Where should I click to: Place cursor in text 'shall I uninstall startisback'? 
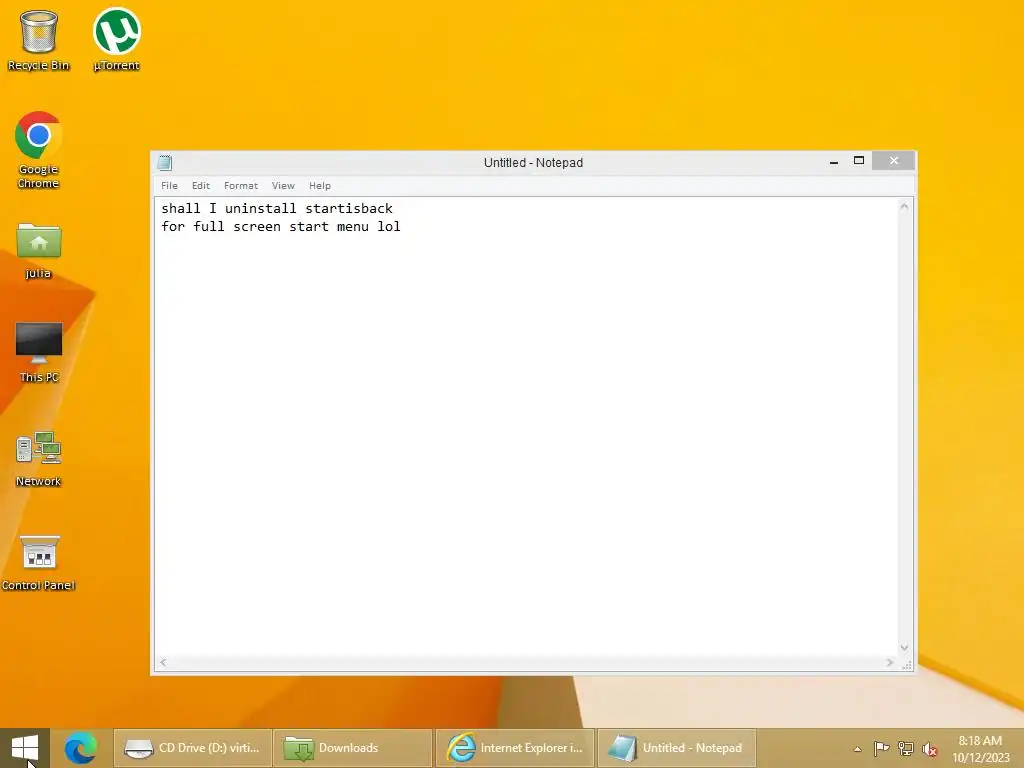click(x=277, y=208)
